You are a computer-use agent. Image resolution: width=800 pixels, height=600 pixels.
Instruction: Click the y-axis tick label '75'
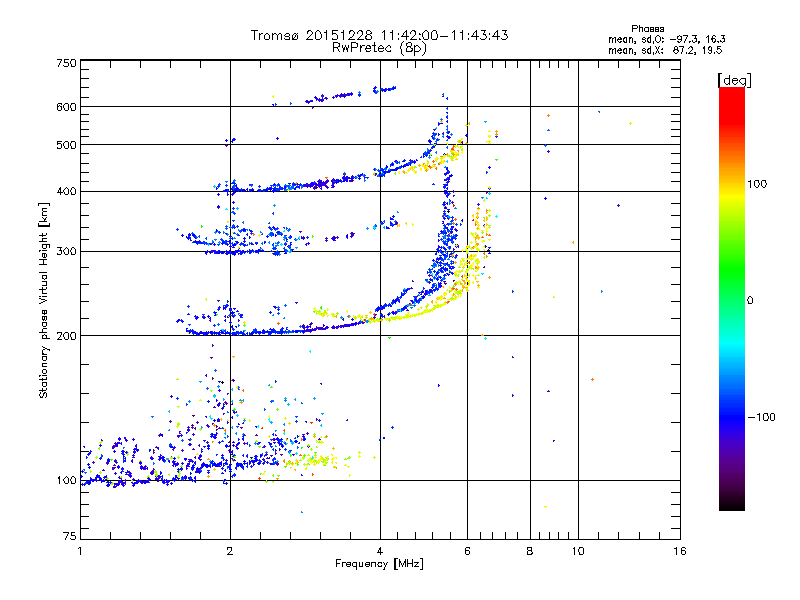[x=70, y=536]
